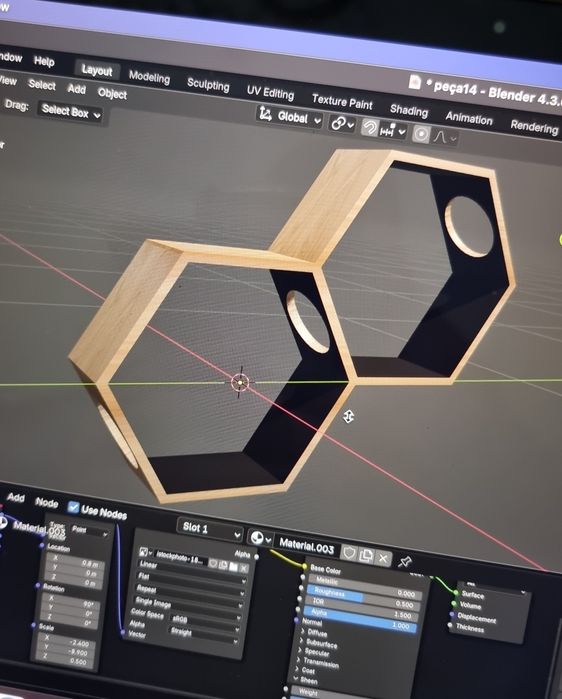This screenshot has height=699, width=562.
Task: Open the Flat projection dropdown
Action: 190,584
